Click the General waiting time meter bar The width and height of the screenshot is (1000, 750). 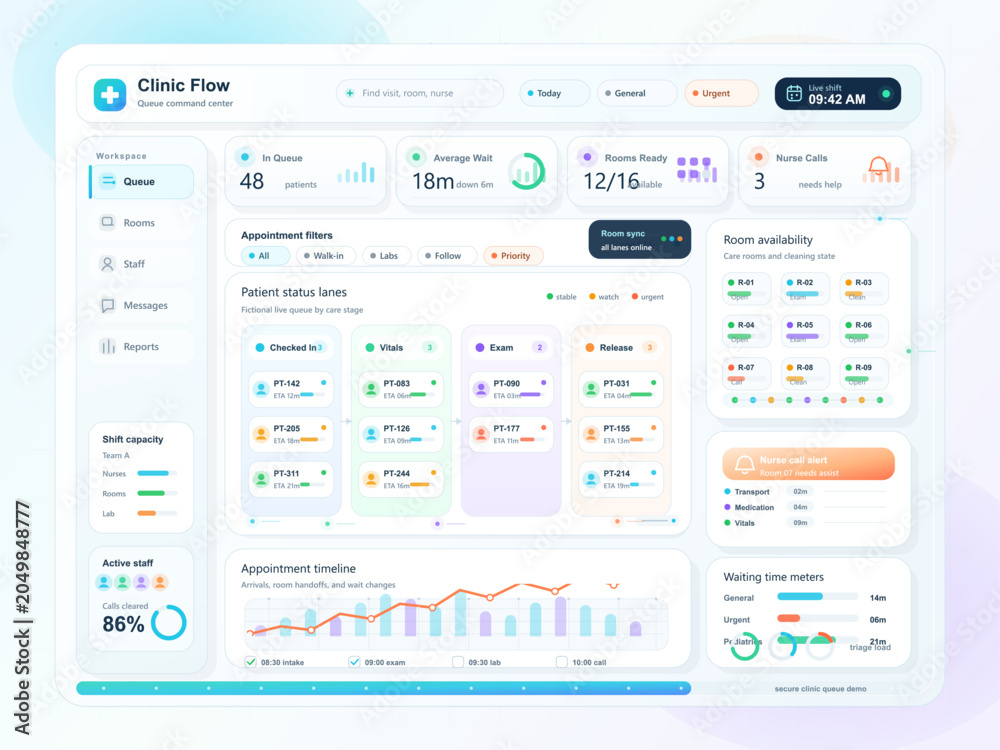(x=817, y=597)
